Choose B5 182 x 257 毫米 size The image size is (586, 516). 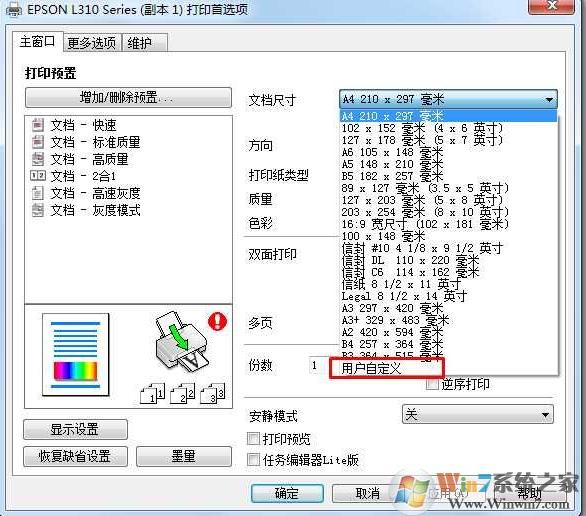[x=448, y=176]
